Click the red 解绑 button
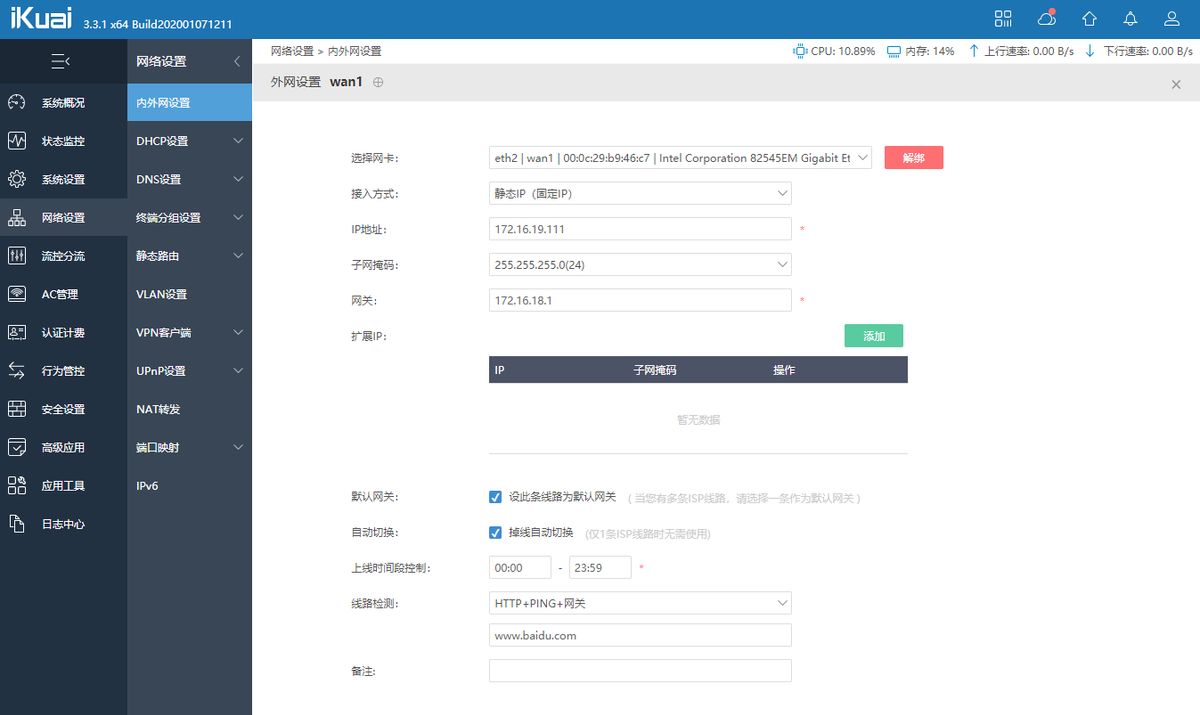Image resolution: width=1200 pixels, height=715 pixels. [914, 158]
